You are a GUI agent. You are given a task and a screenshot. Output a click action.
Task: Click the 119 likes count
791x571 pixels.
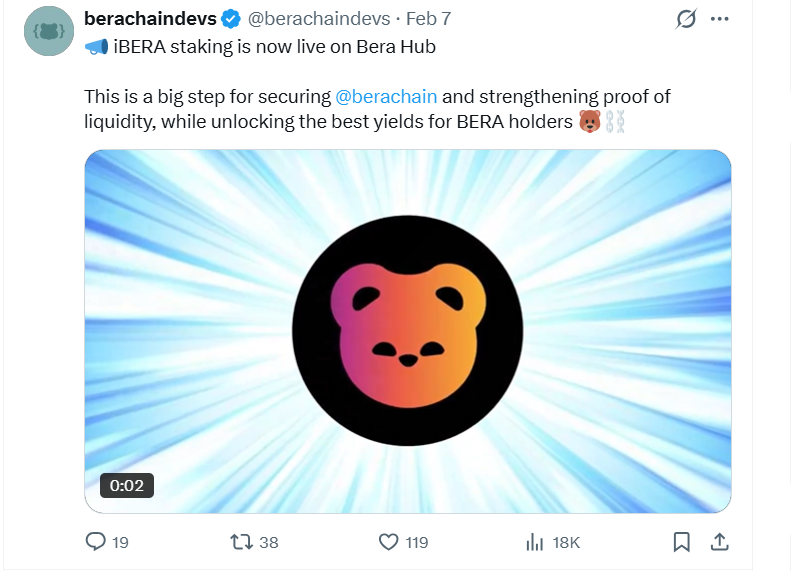416,542
